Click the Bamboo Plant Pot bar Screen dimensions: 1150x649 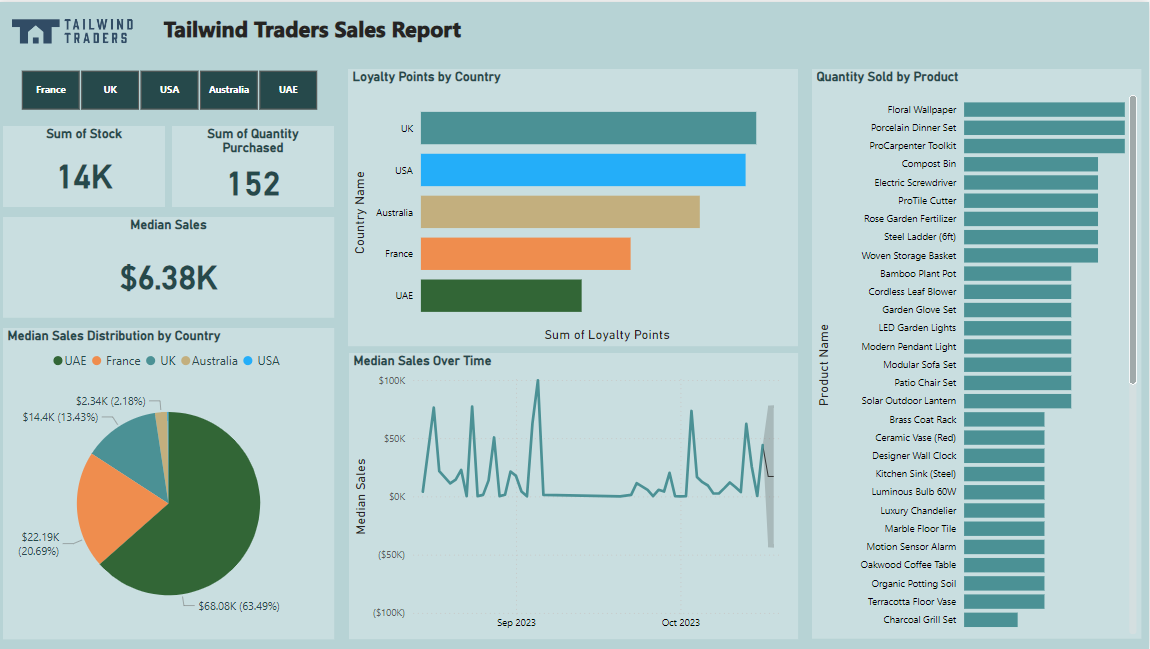(x=1018, y=274)
